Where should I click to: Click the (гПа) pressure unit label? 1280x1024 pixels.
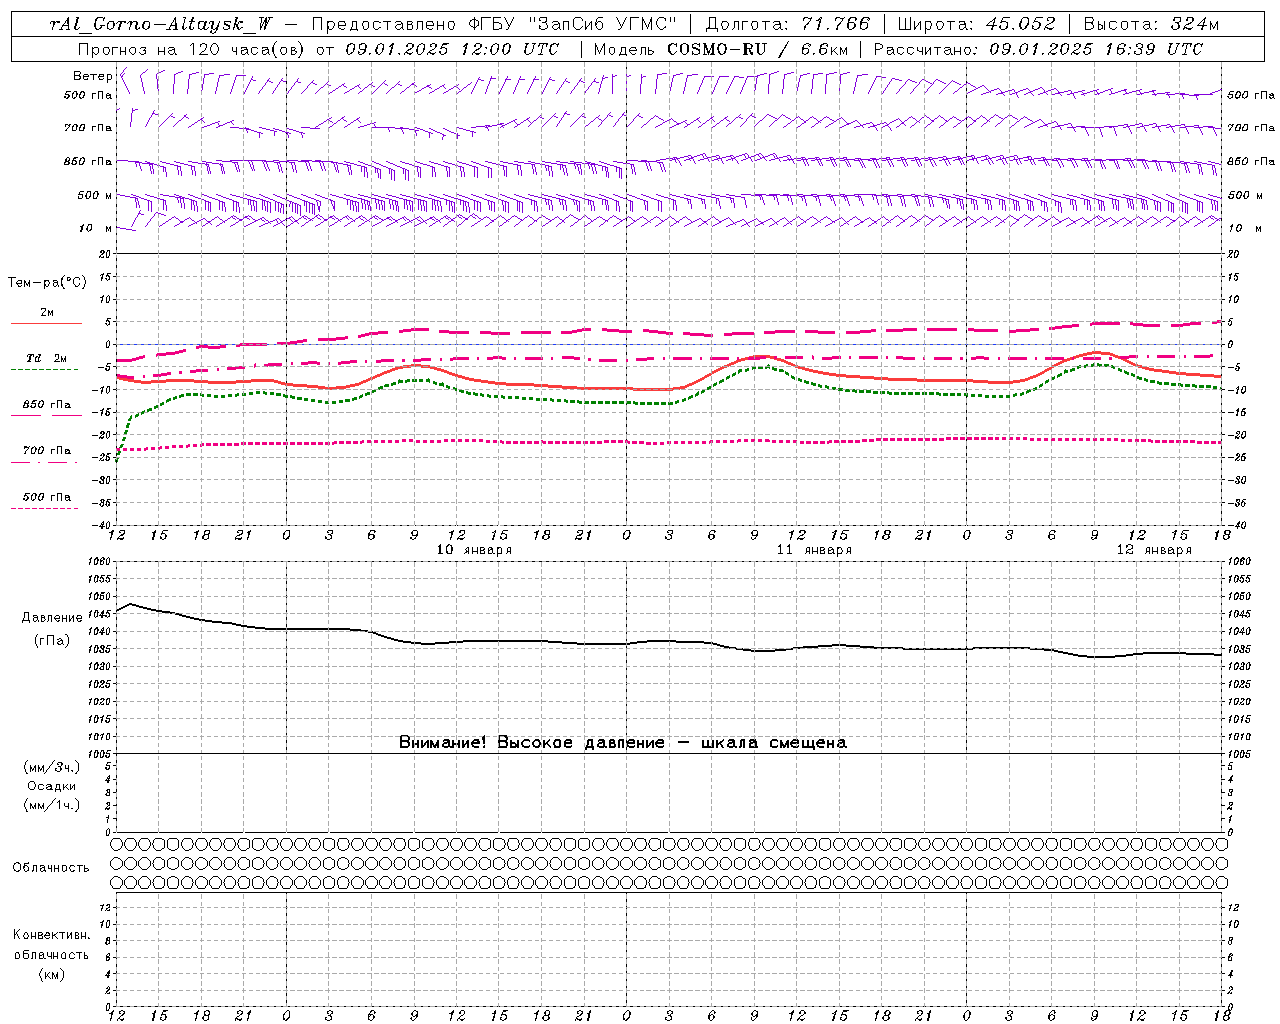52,641
